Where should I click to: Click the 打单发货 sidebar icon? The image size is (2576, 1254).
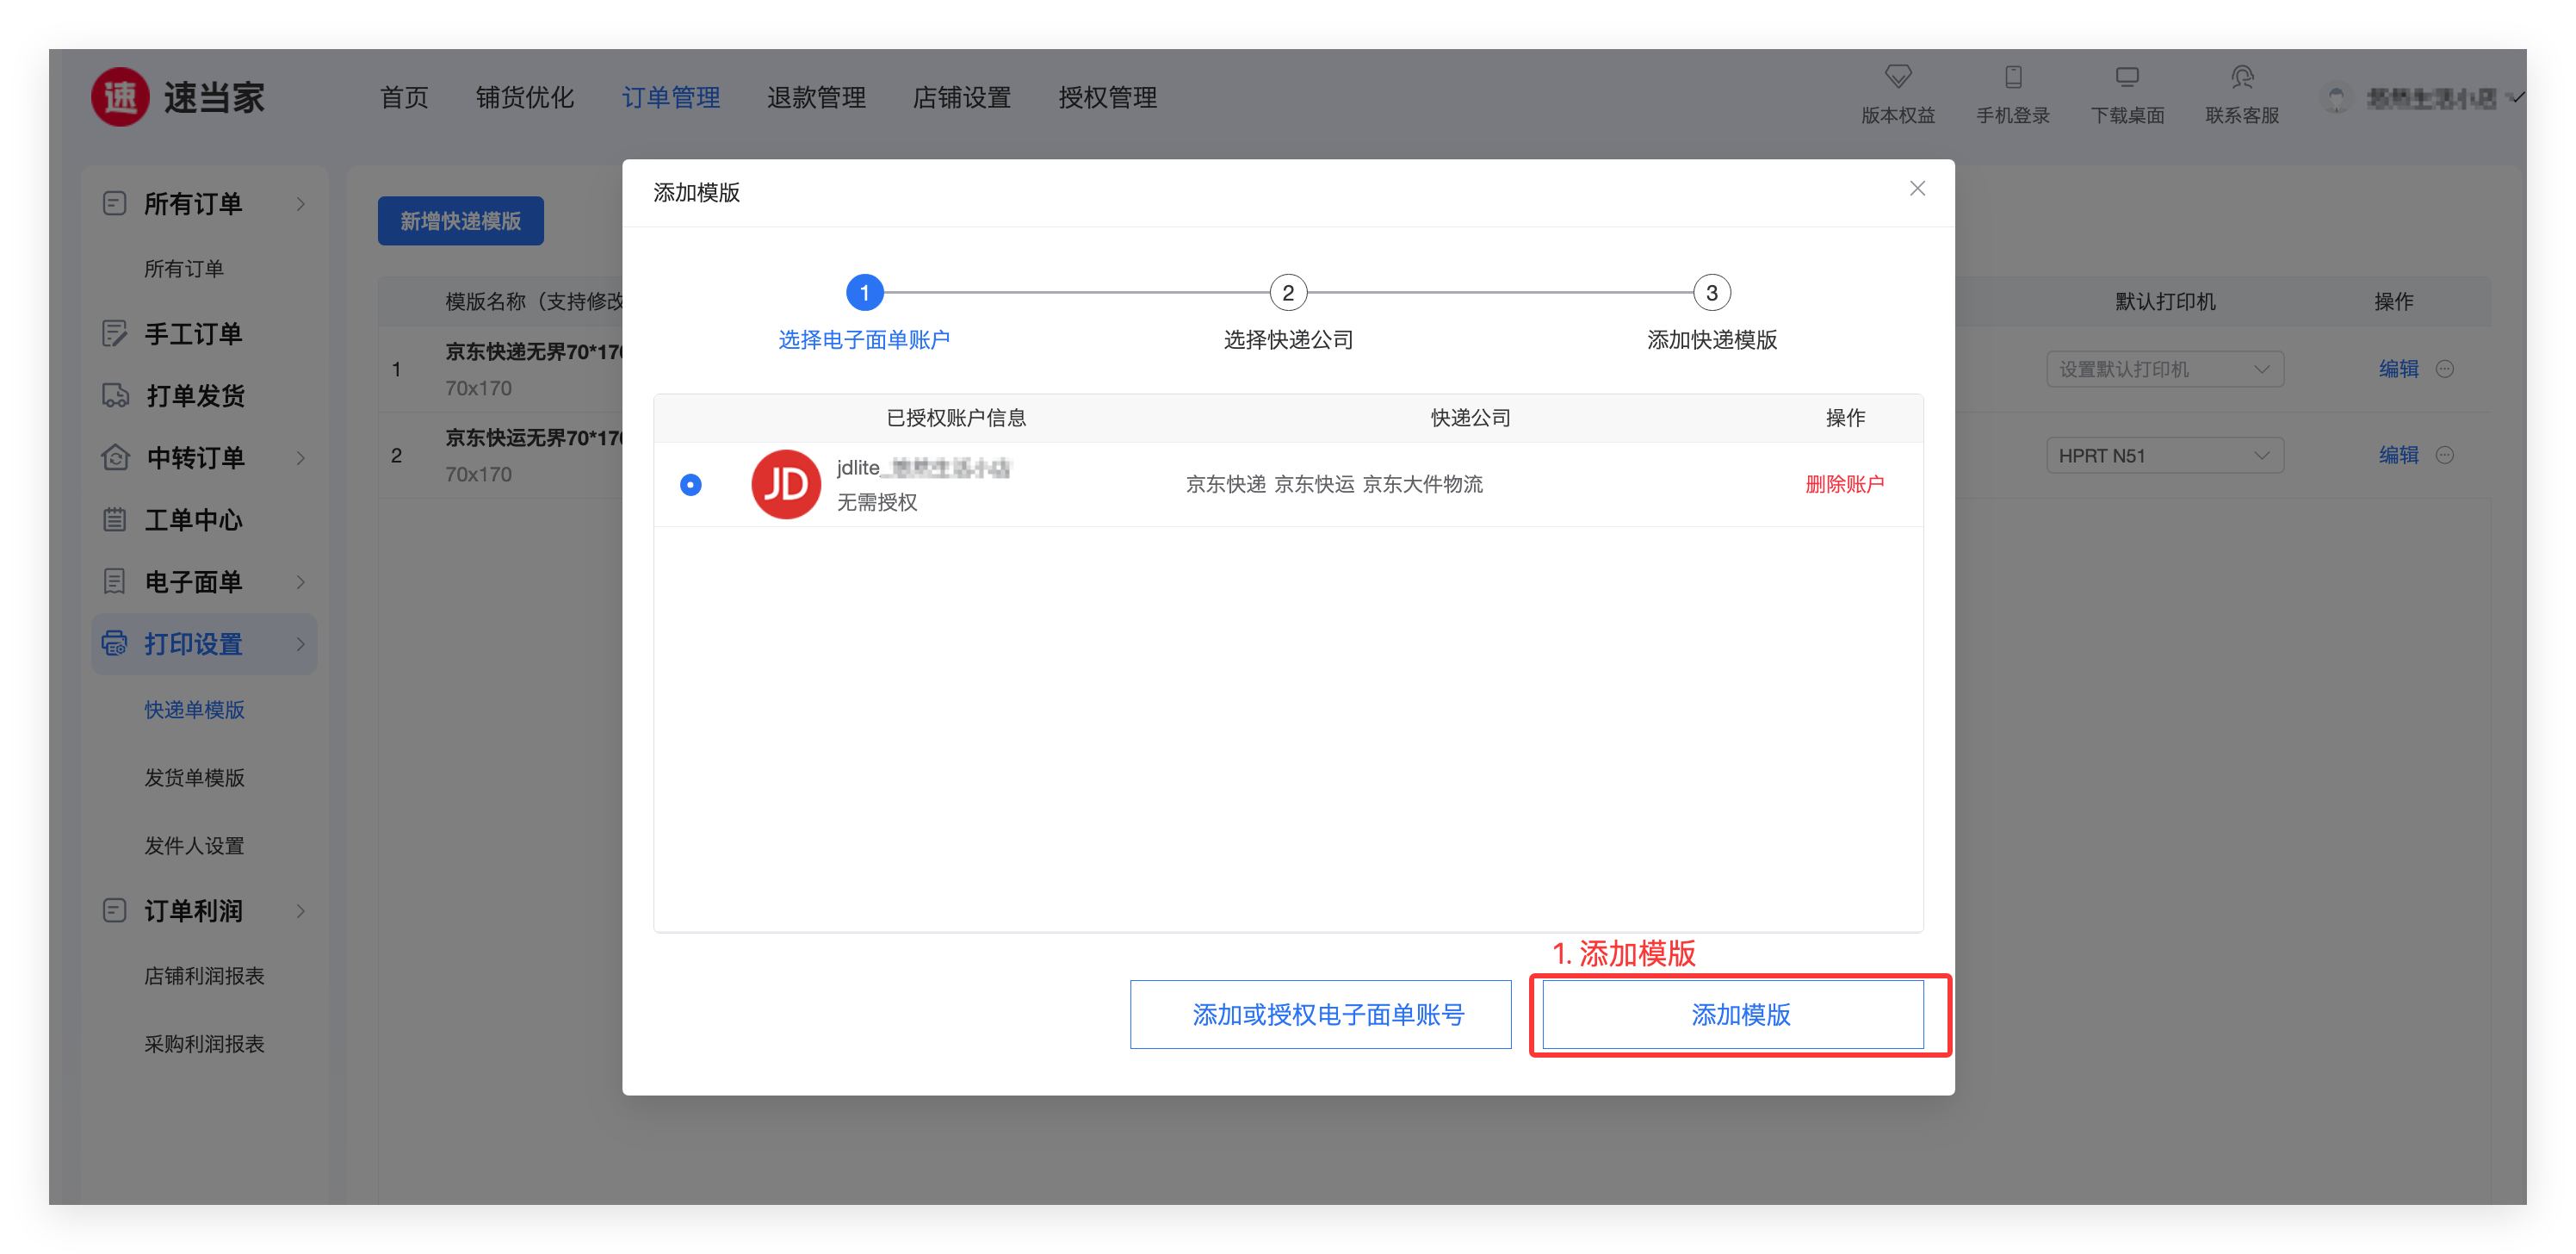tap(115, 396)
